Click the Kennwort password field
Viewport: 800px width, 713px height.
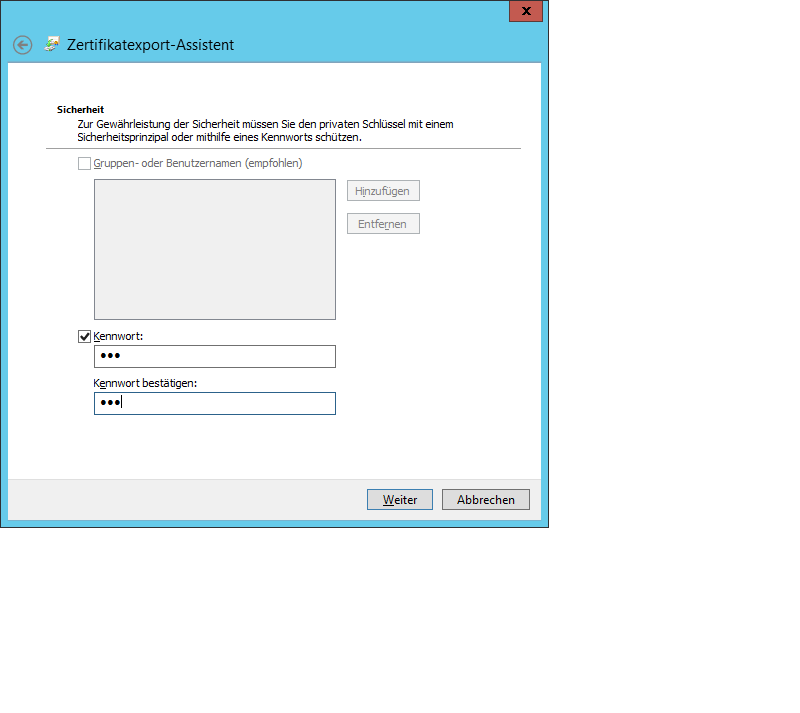click(215, 356)
